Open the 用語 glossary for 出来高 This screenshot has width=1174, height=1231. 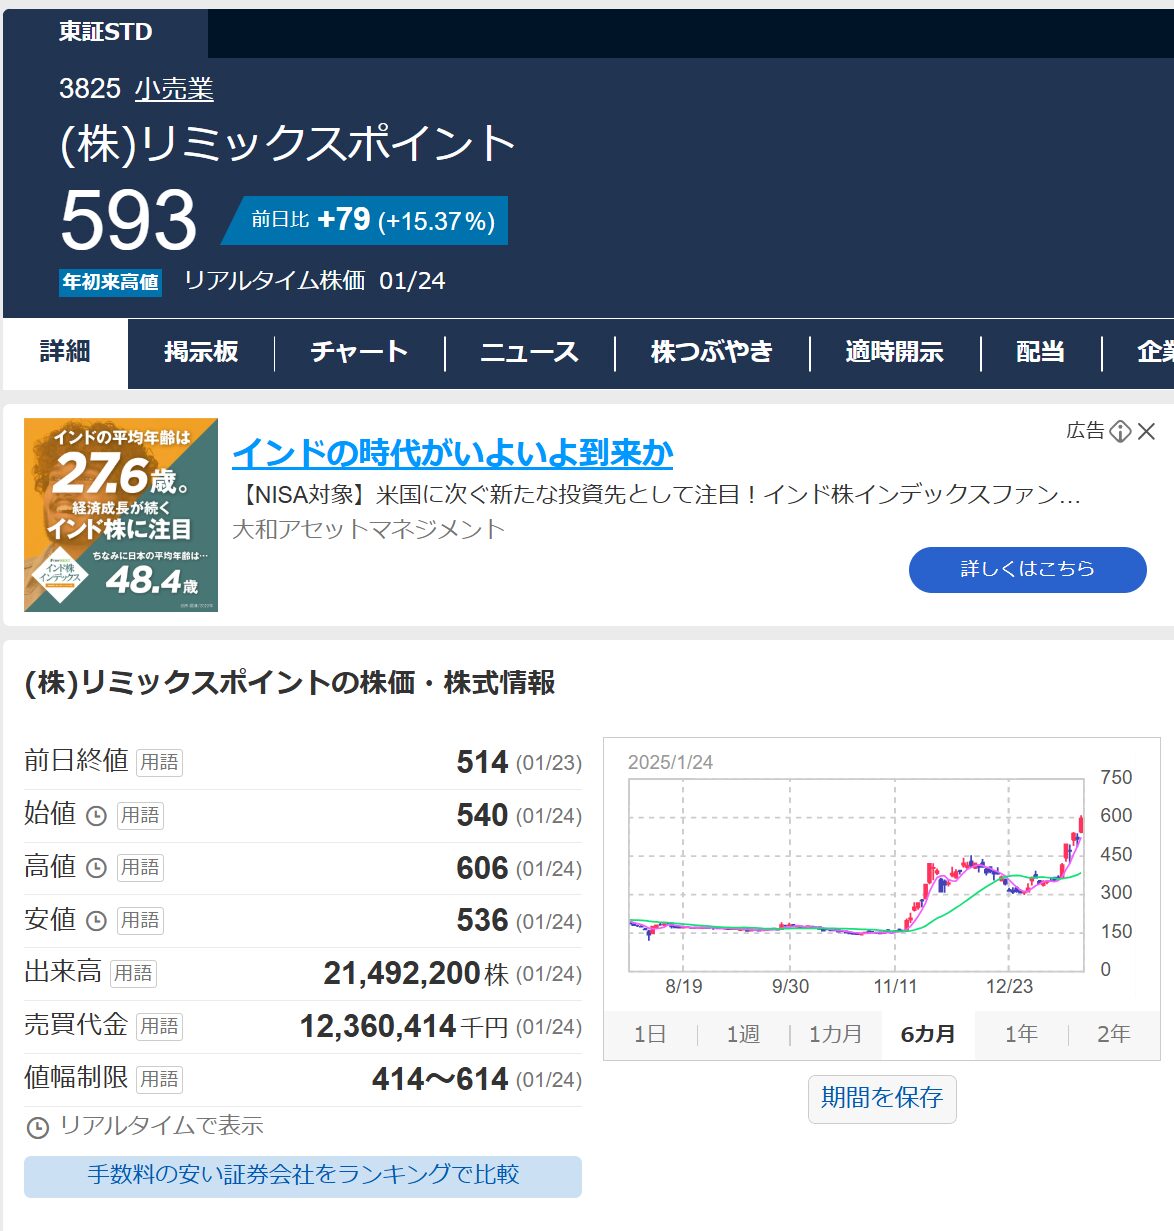coord(132,974)
